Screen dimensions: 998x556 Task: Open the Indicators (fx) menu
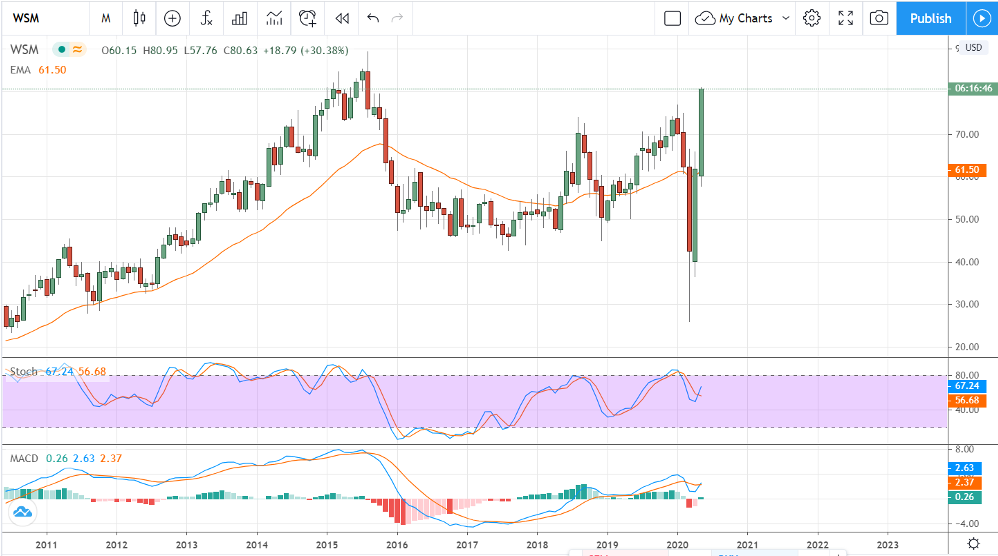pos(206,18)
